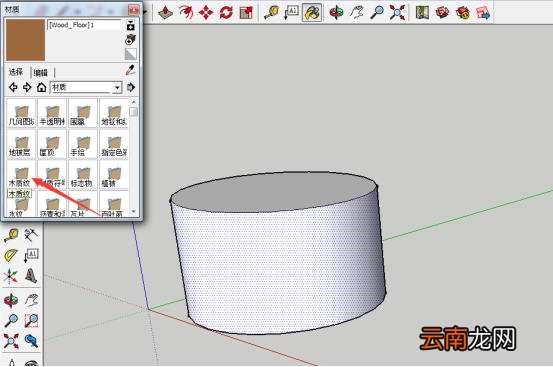The image size is (553, 367).
Task: Click Zoom Extents in top toolbar
Action: [x=397, y=13]
